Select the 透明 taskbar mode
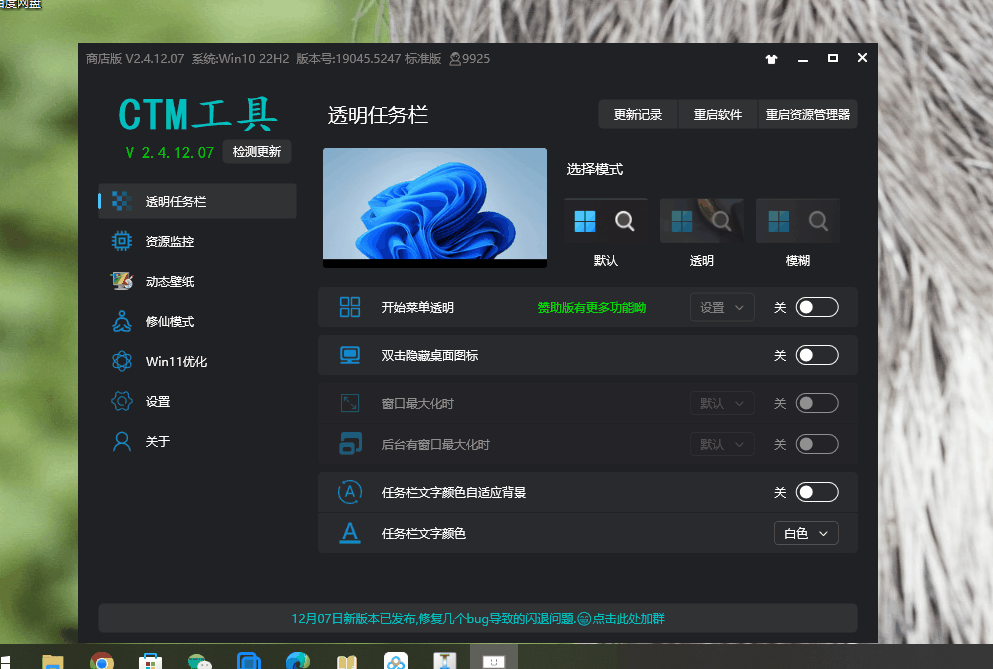 (x=702, y=233)
